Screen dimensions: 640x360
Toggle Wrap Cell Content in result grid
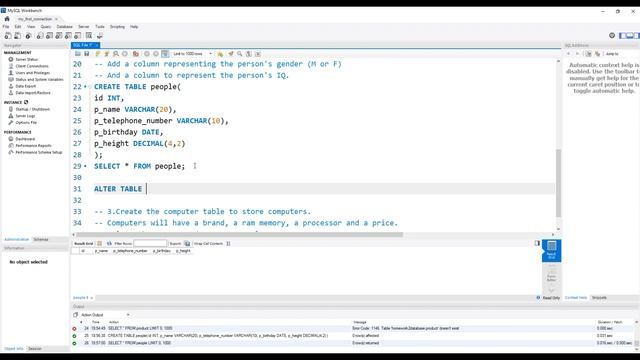(228, 244)
